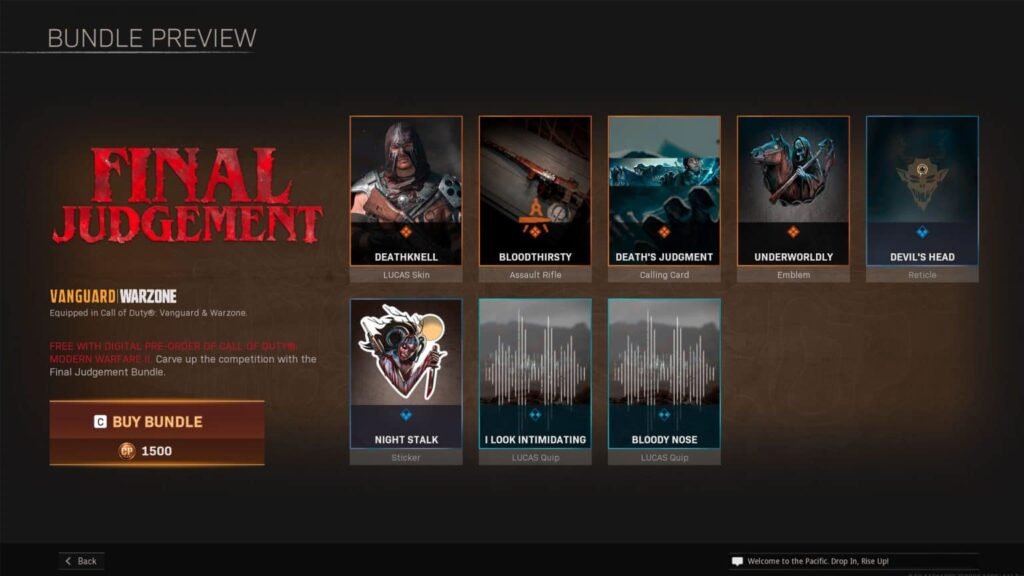Play the Bloody Nose quip waveform
The width and height of the screenshot is (1024, 576).
click(x=664, y=360)
